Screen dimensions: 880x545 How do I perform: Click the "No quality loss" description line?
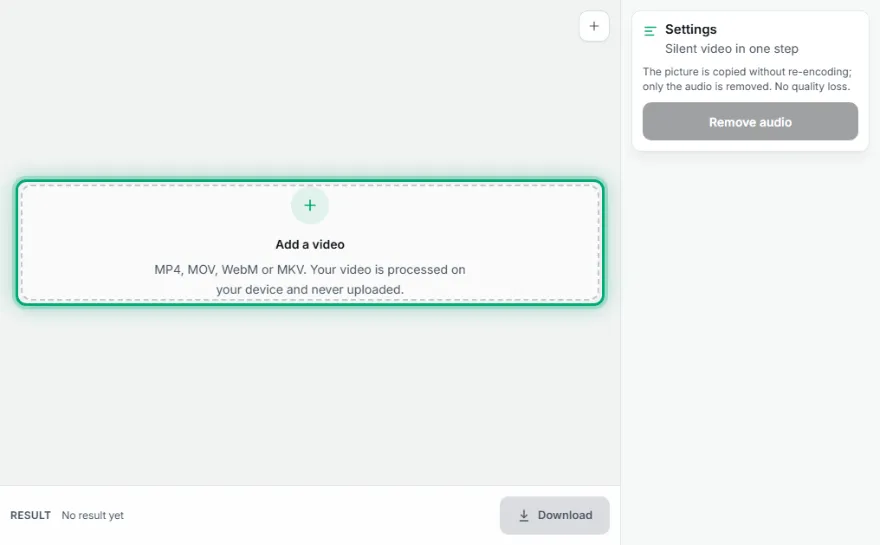746,86
